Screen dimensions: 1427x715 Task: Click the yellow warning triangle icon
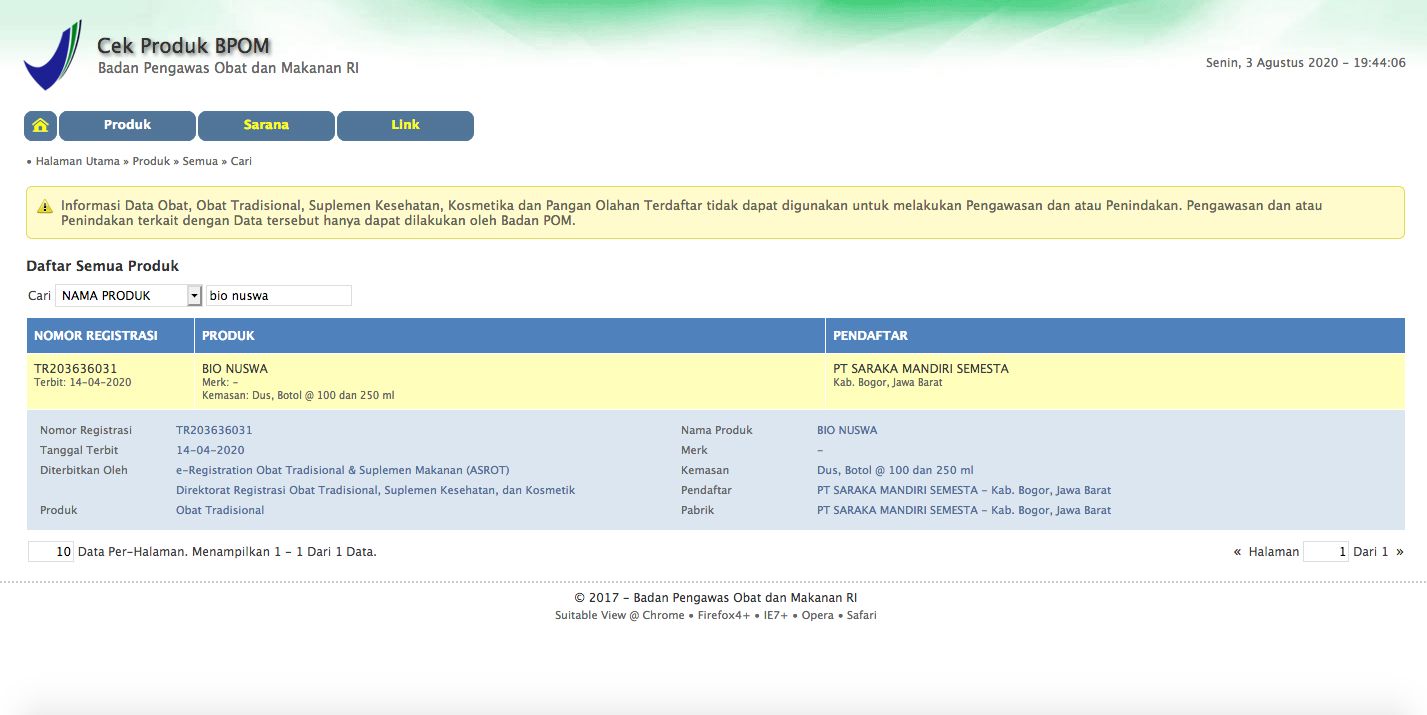pyautogui.click(x=45, y=207)
